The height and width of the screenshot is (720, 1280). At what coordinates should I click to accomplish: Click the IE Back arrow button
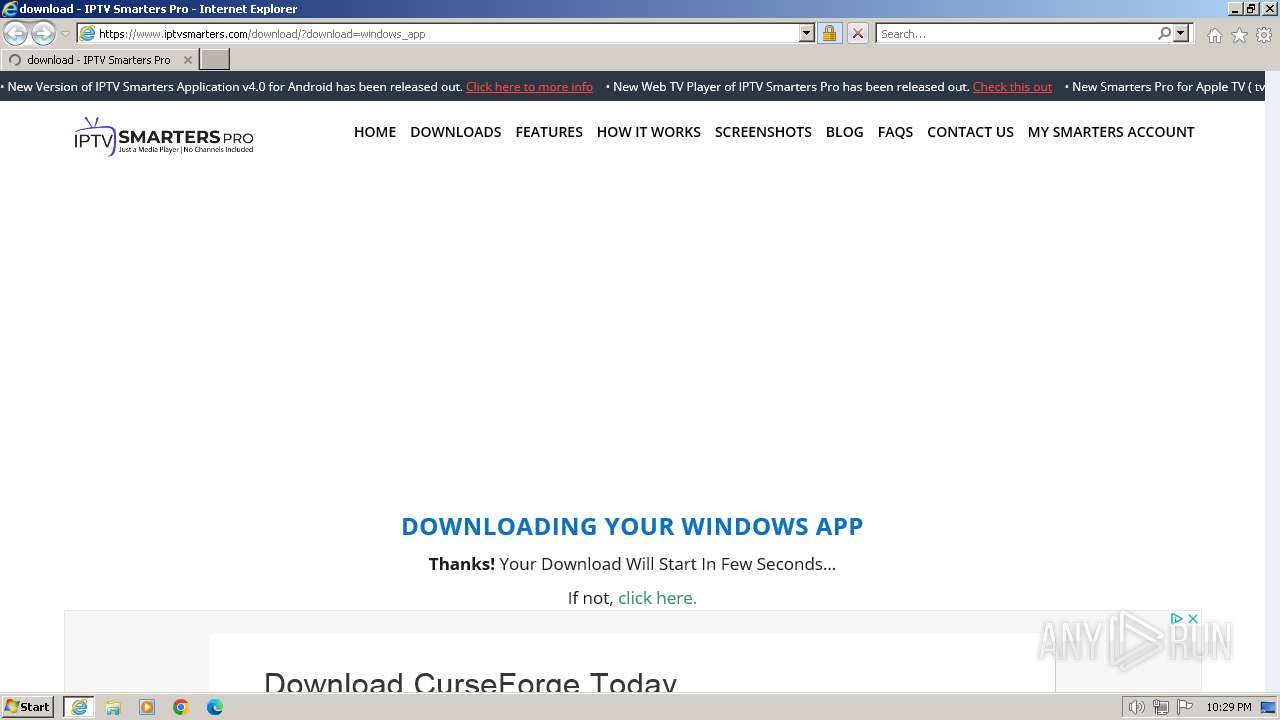(15, 33)
